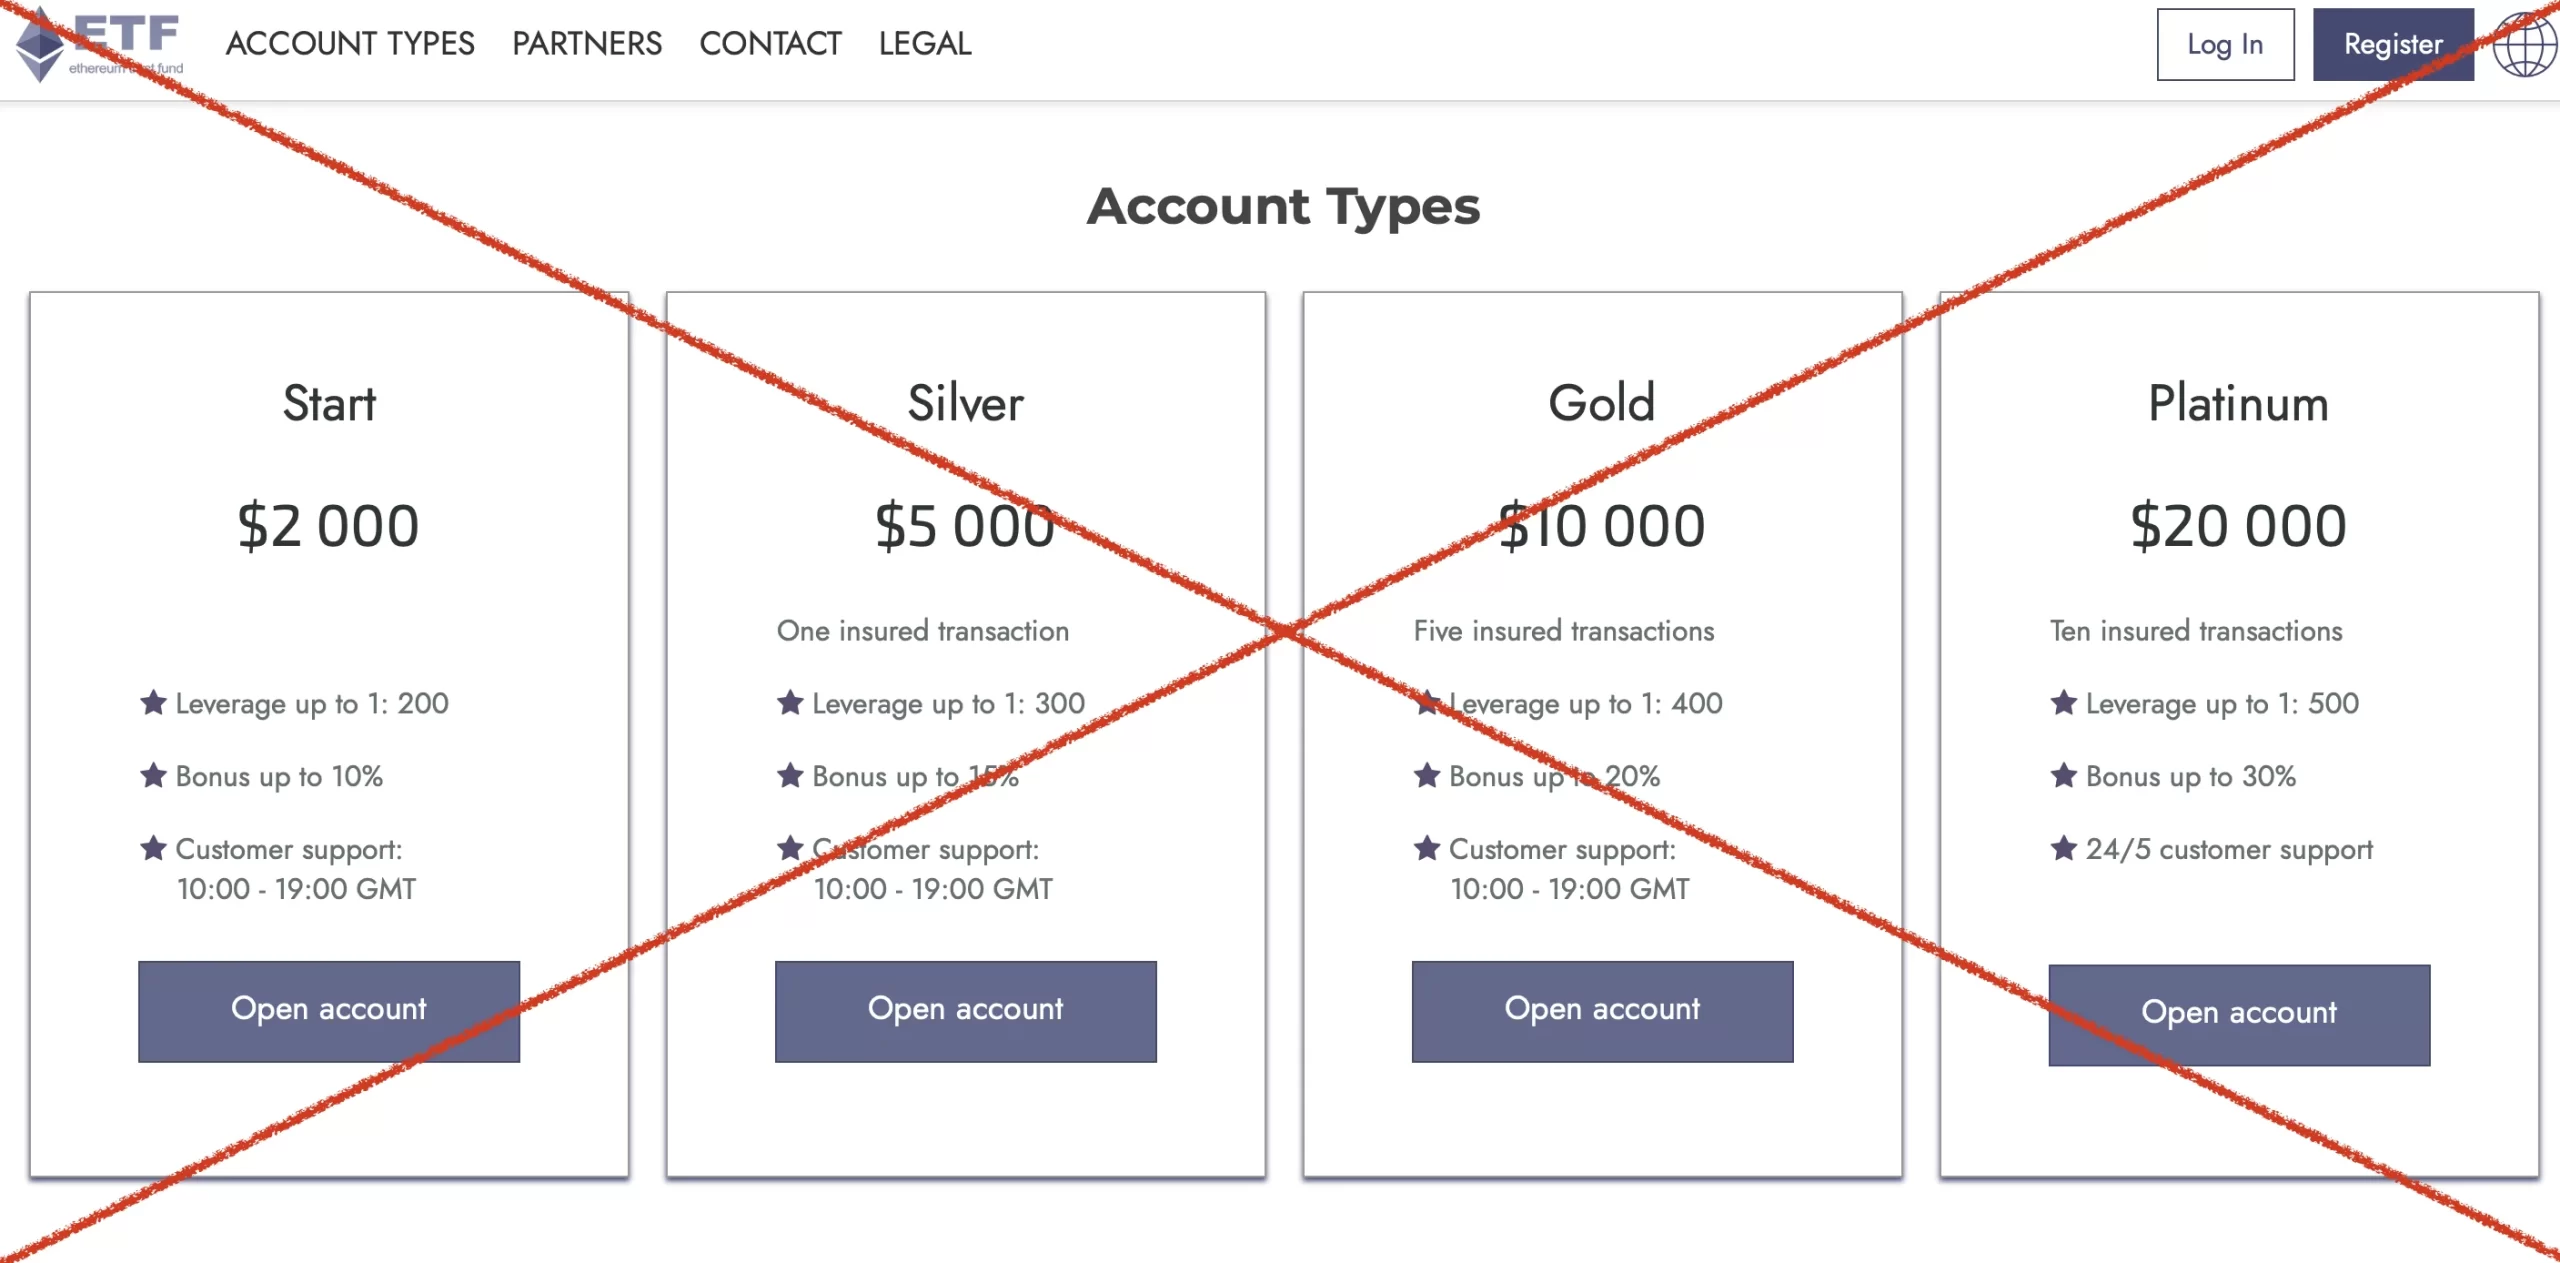Click the Register button
The width and height of the screenshot is (2560, 1263).
[x=2393, y=45]
